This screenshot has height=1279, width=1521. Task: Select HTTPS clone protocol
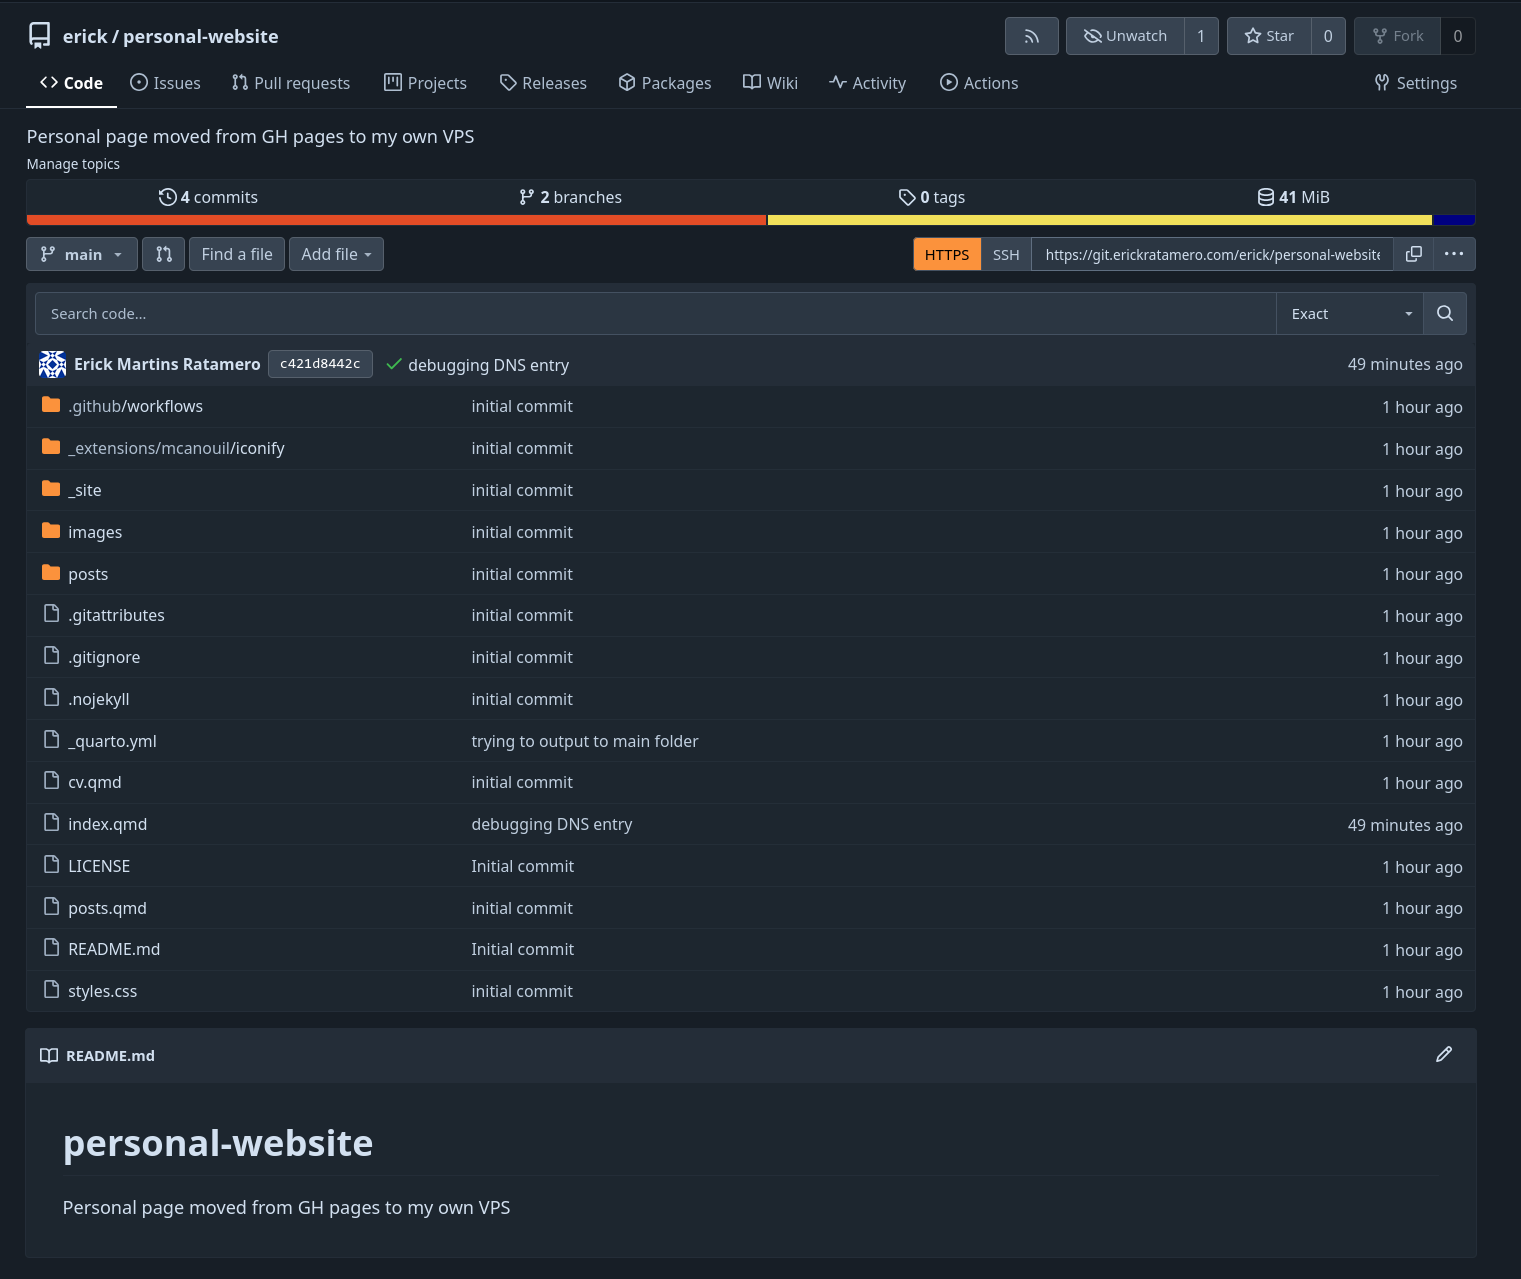tap(947, 254)
